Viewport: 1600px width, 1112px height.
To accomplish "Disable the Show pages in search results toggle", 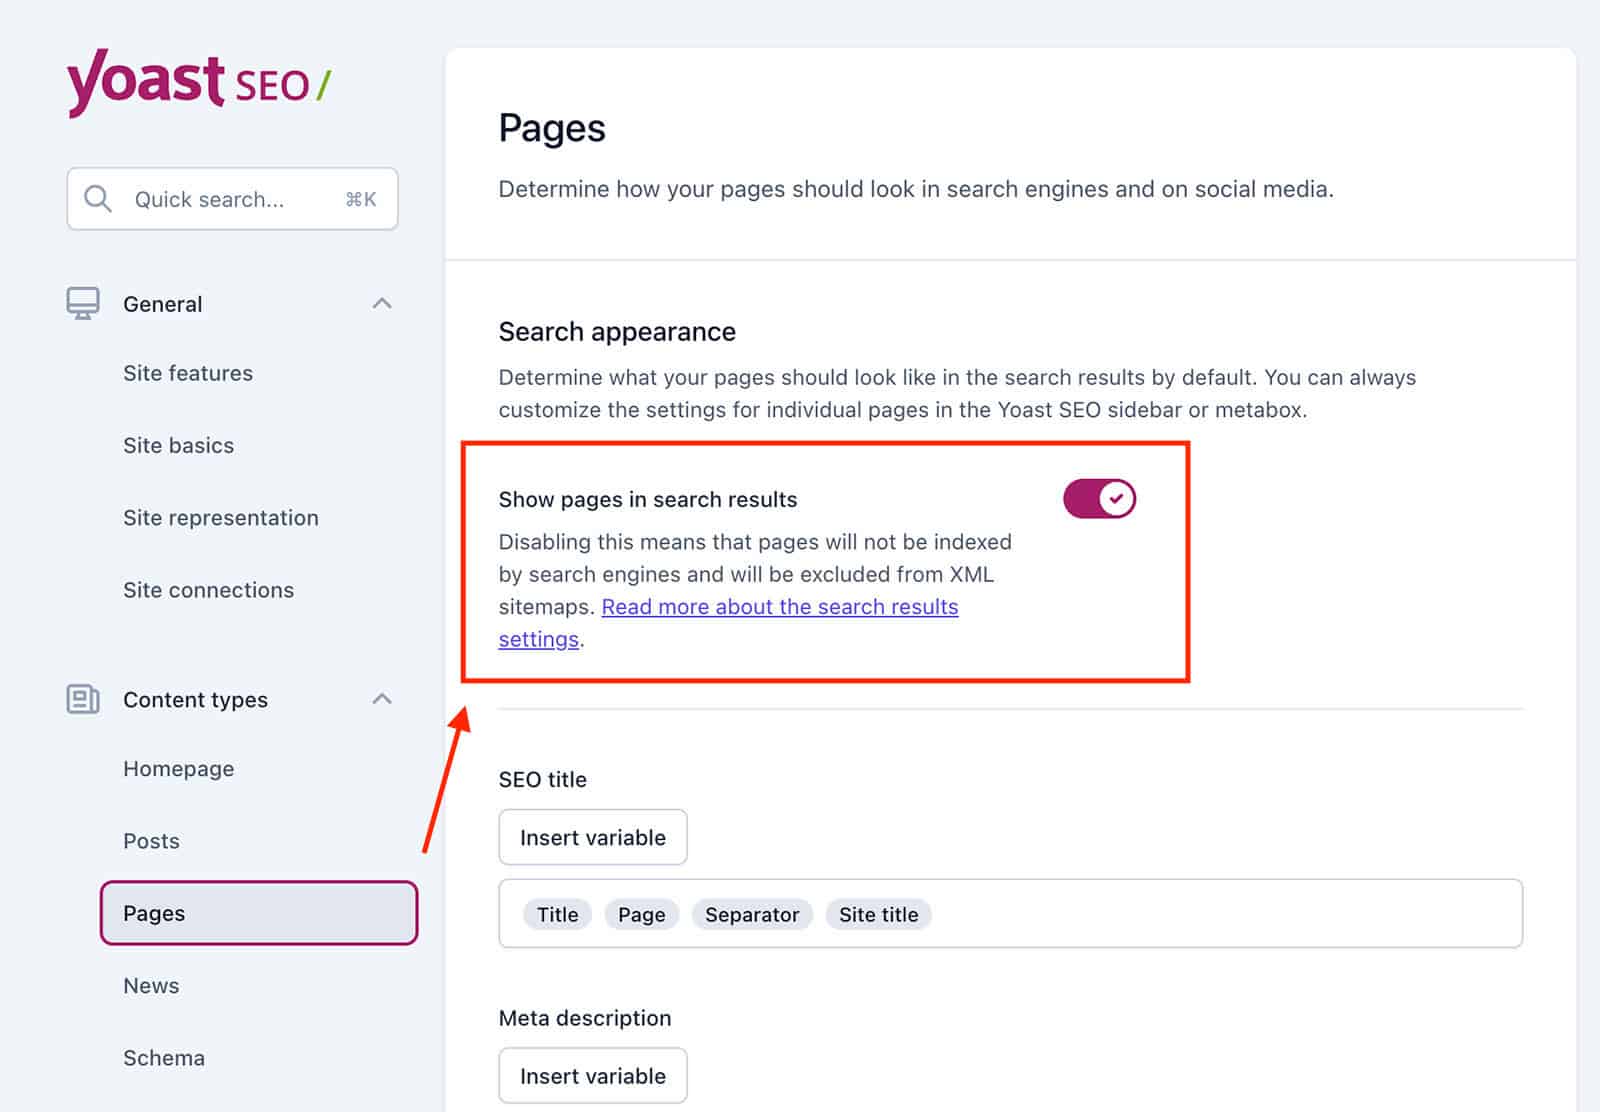I will click(1098, 498).
